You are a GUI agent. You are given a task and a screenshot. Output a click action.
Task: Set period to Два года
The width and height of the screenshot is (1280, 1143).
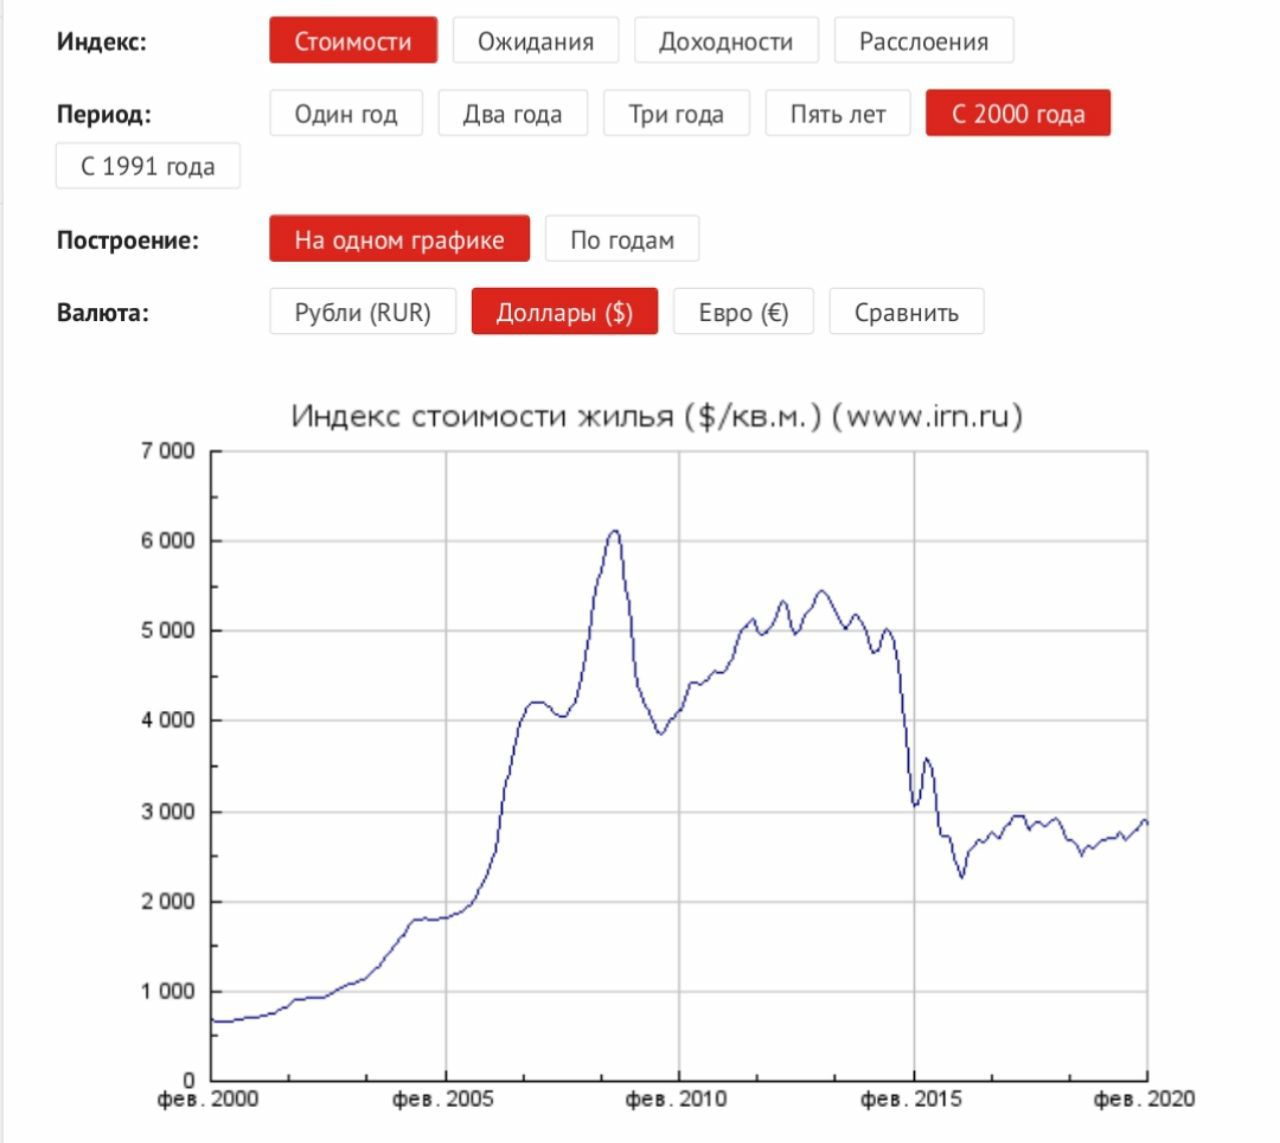click(513, 113)
